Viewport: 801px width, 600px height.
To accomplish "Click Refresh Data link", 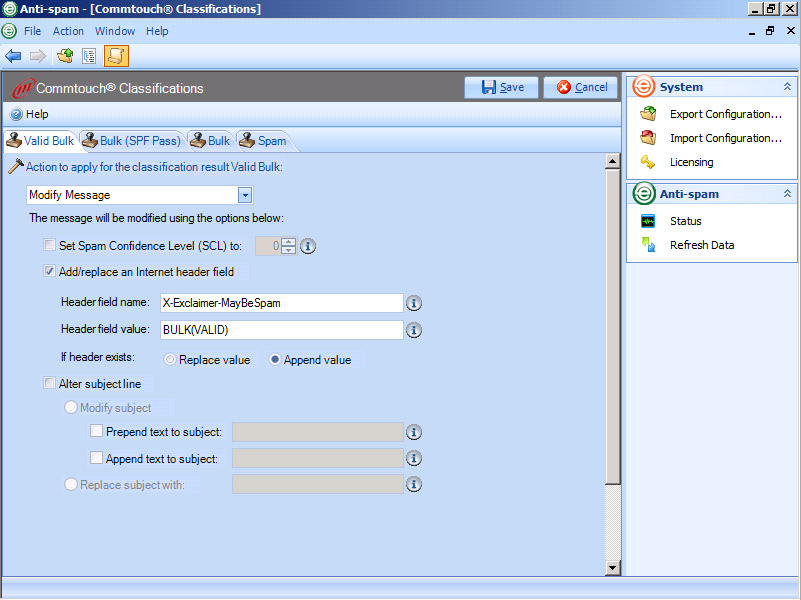I will [x=702, y=245].
